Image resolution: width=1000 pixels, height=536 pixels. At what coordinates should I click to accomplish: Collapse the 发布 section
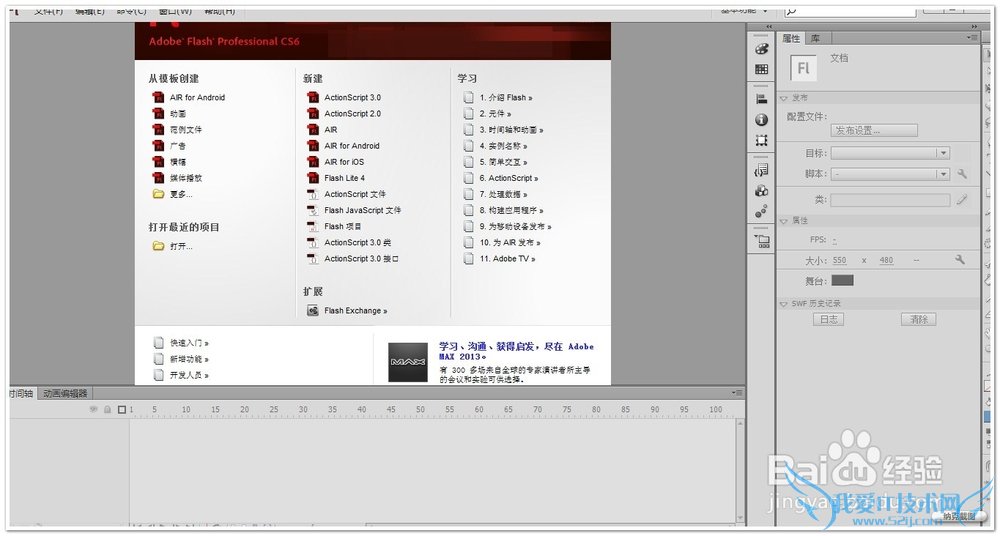click(784, 98)
